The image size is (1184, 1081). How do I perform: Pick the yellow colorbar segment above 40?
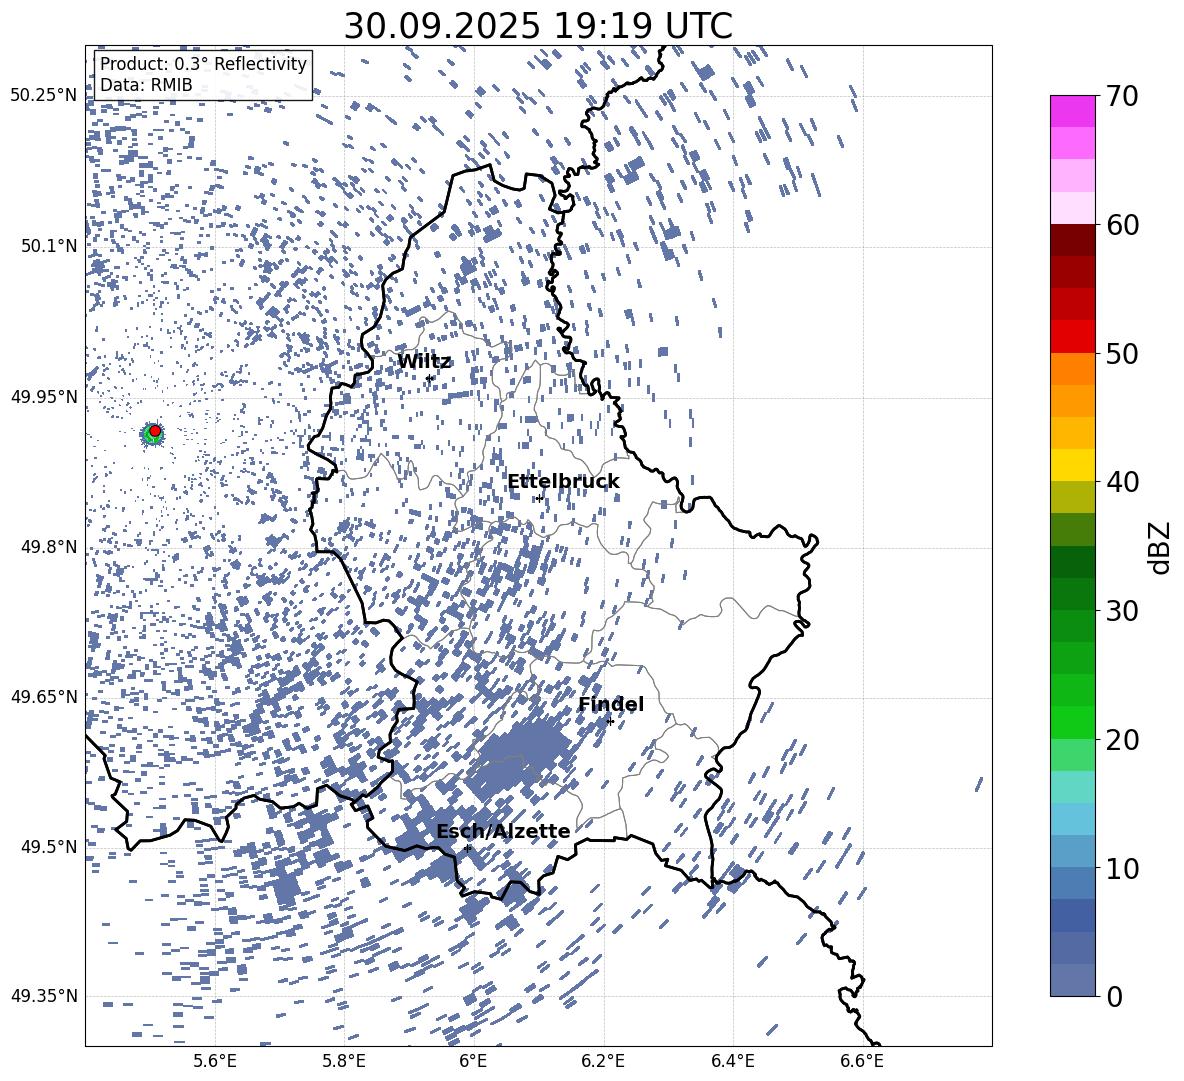tap(1073, 465)
